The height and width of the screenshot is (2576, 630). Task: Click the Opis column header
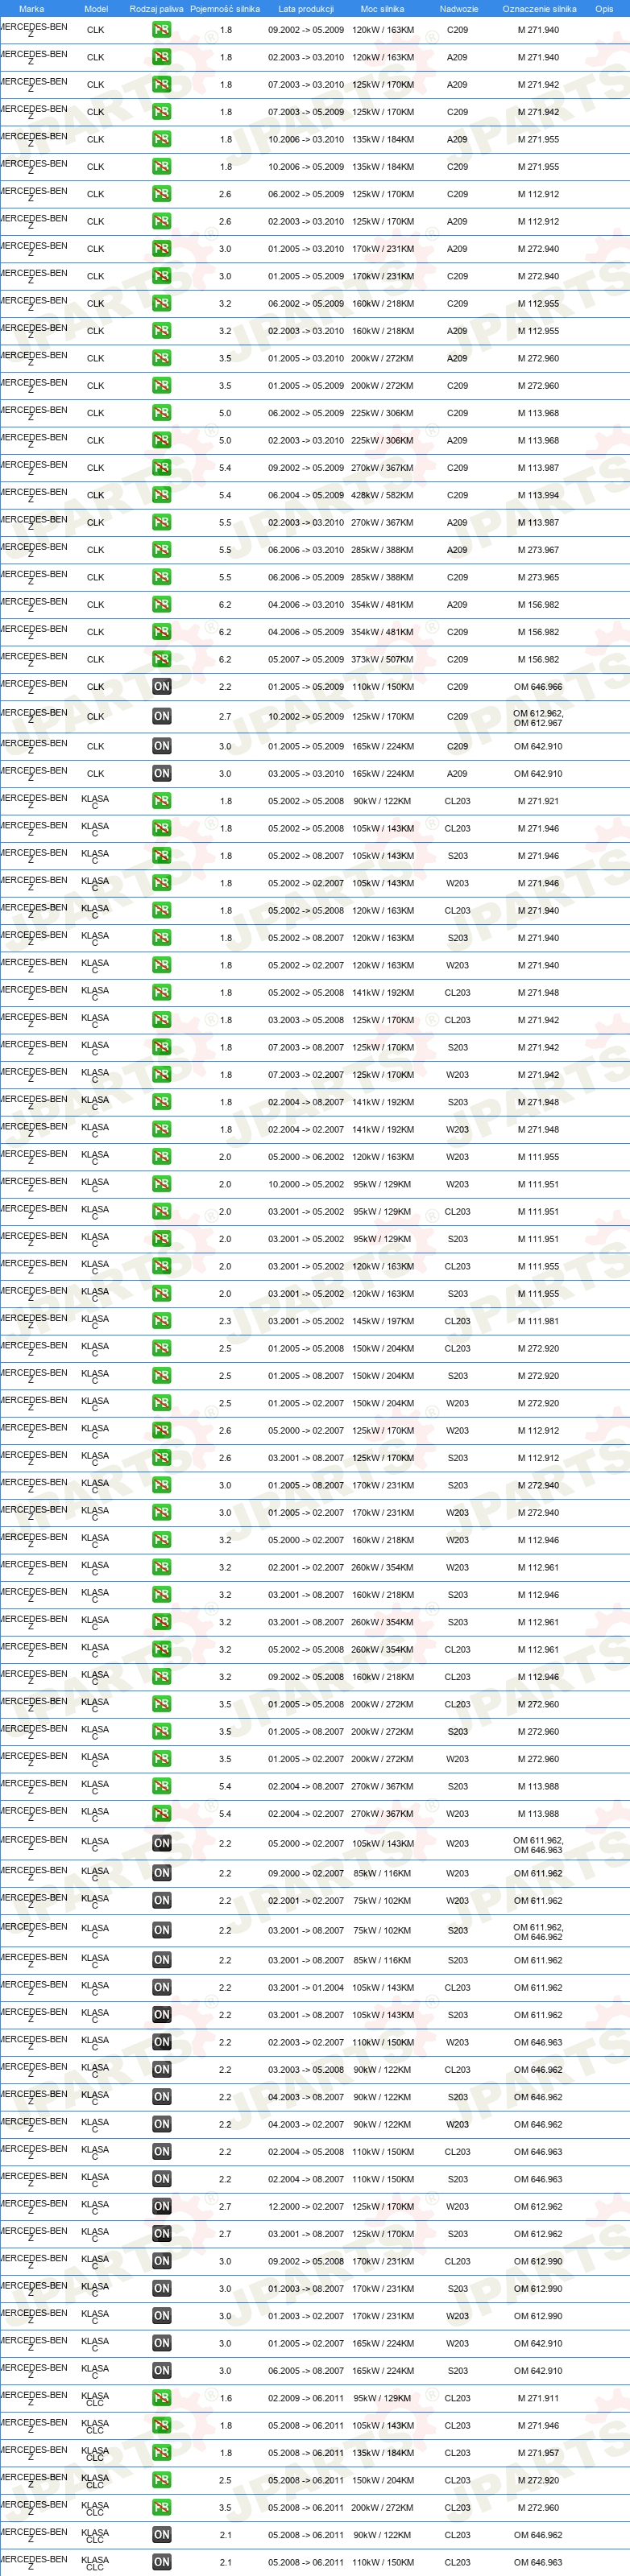click(x=604, y=9)
